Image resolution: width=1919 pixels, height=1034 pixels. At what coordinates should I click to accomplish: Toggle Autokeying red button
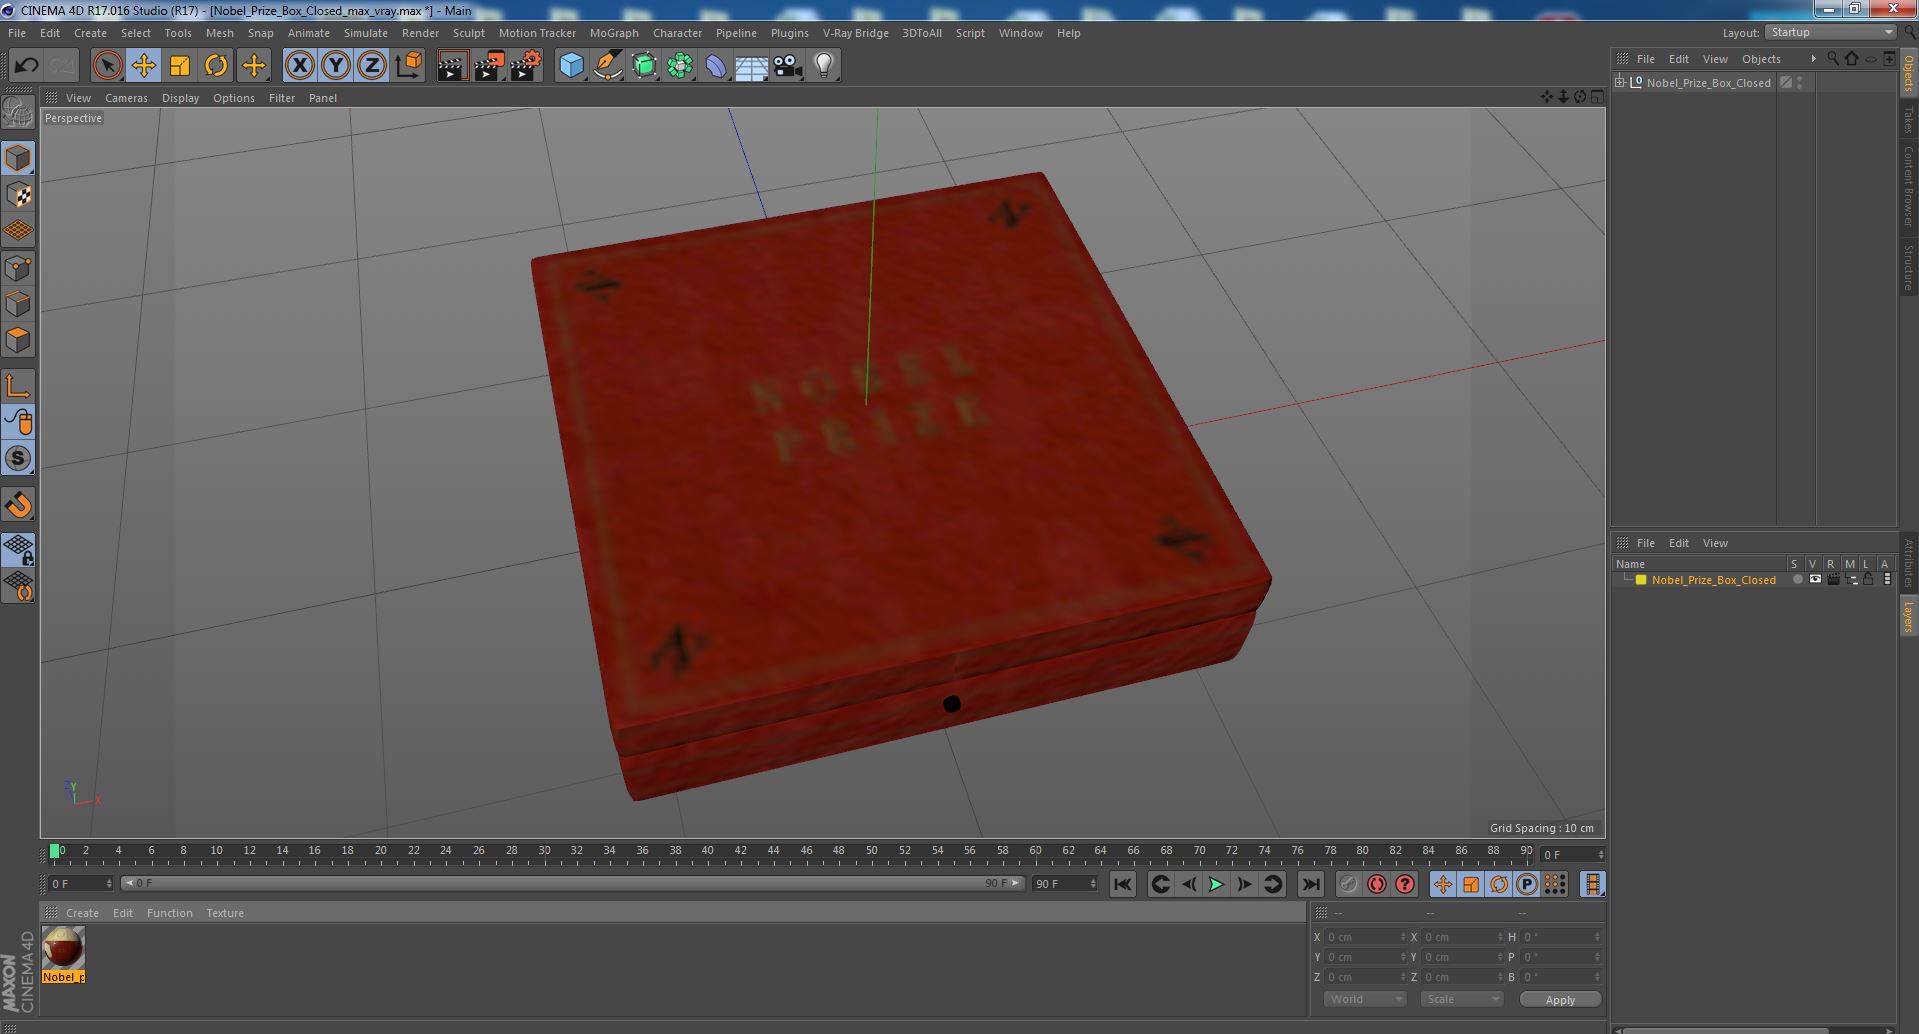pyautogui.click(x=1376, y=884)
